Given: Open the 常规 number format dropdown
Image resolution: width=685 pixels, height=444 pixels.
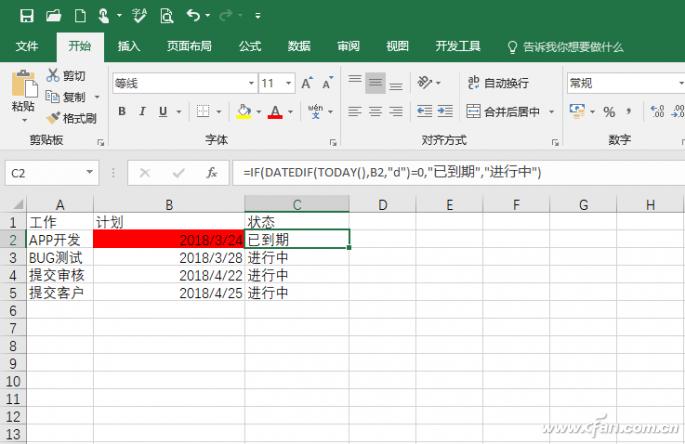Looking at the screenshot, I should coord(681,83).
